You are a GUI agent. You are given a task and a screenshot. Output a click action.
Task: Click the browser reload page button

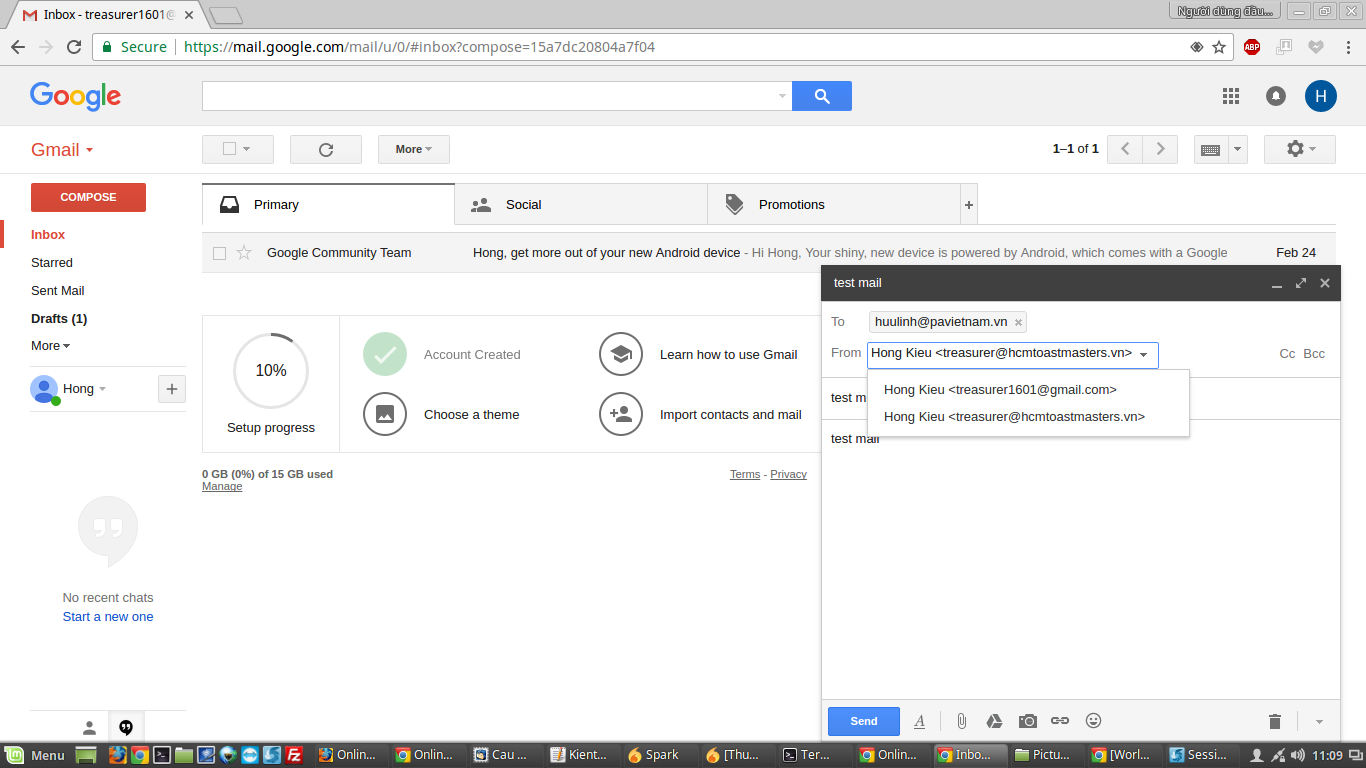click(74, 47)
